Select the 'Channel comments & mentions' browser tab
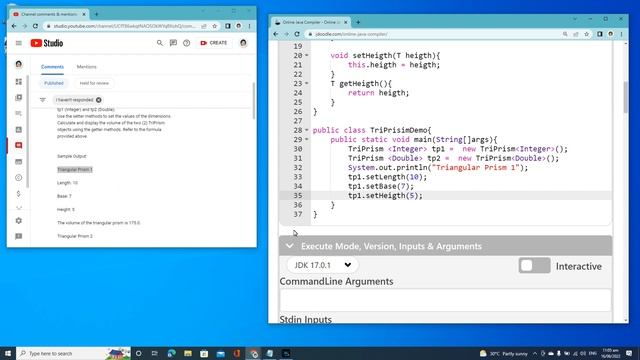The height and width of the screenshot is (360, 640). pyautogui.click(x=49, y=14)
